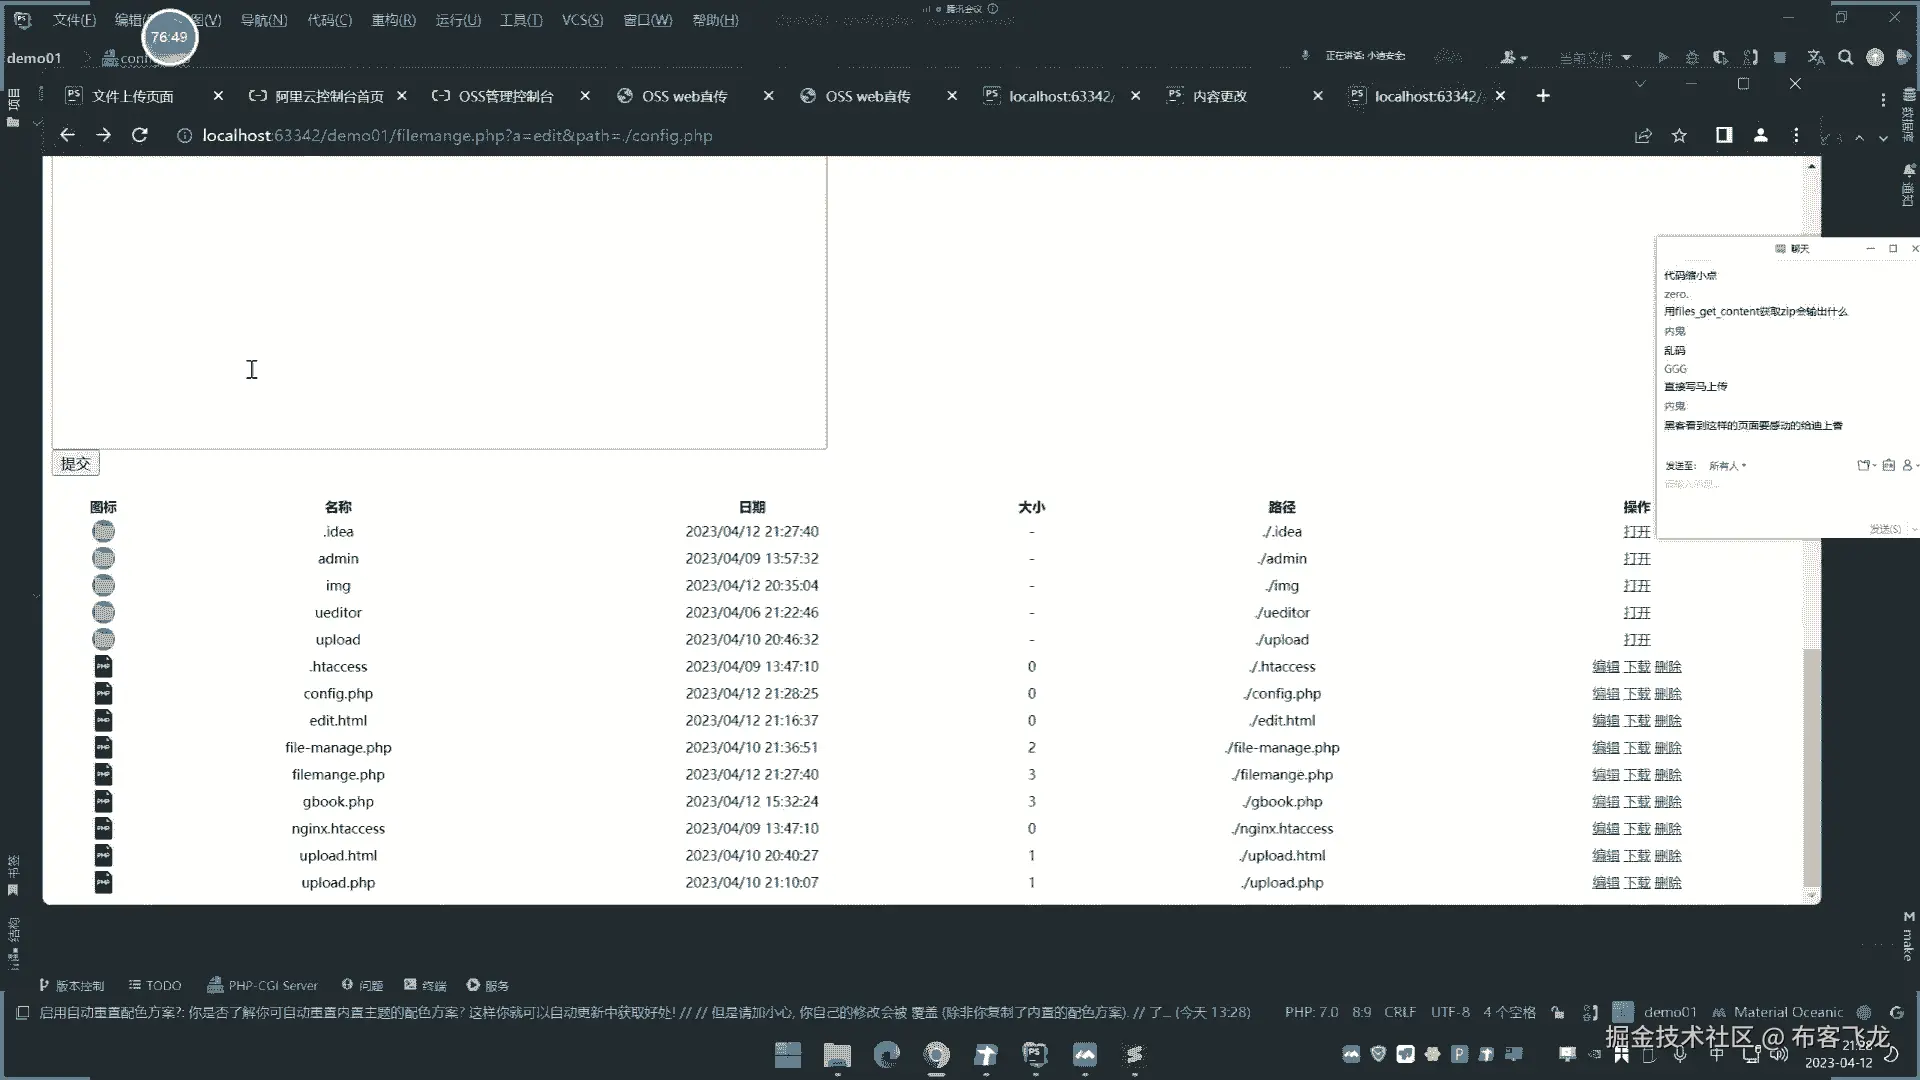Toggle the browser side panel

(x=1724, y=135)
